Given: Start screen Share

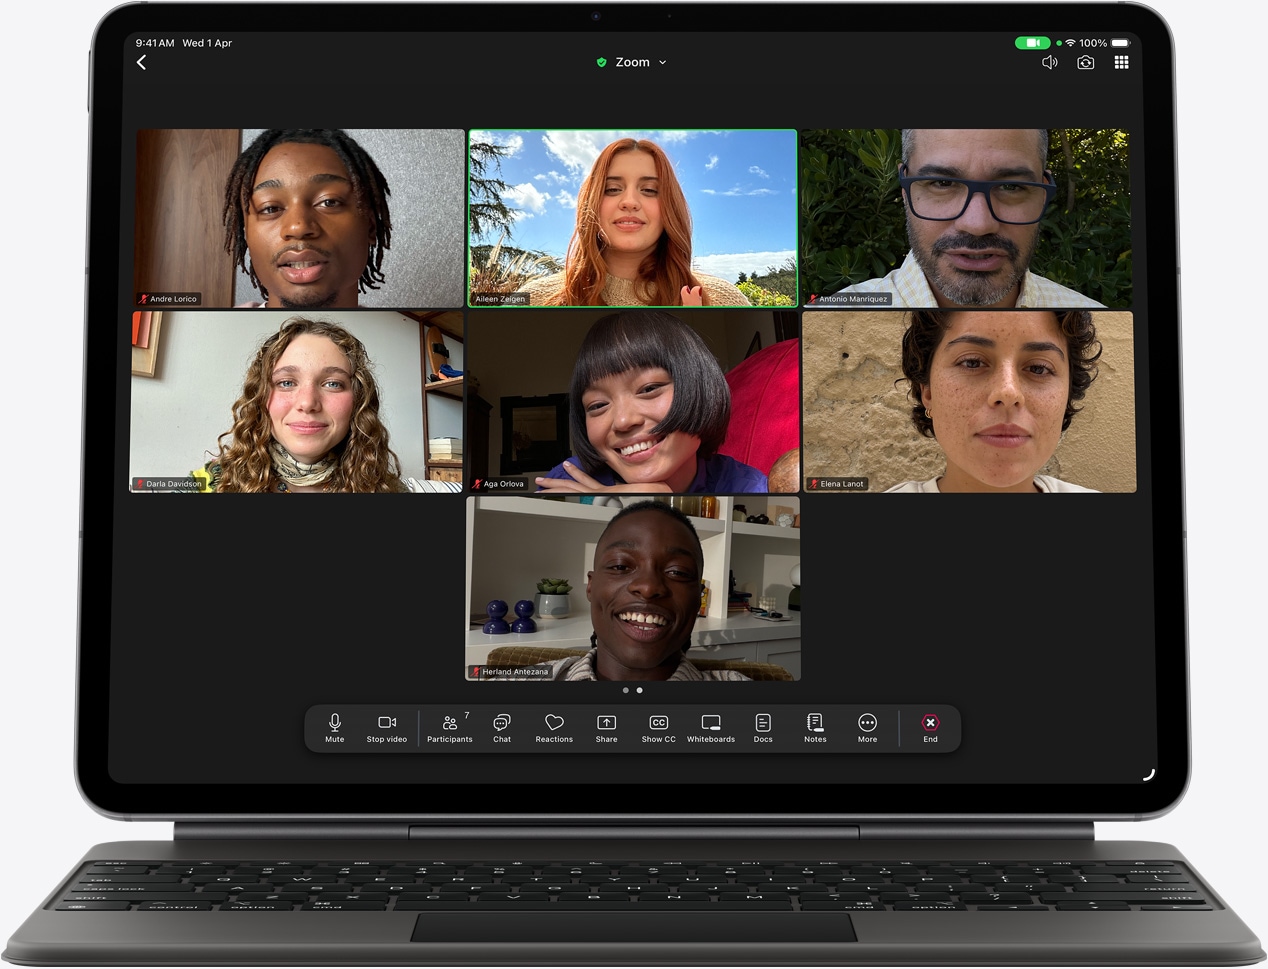Looking at the screenshot, I should (606, 727).
